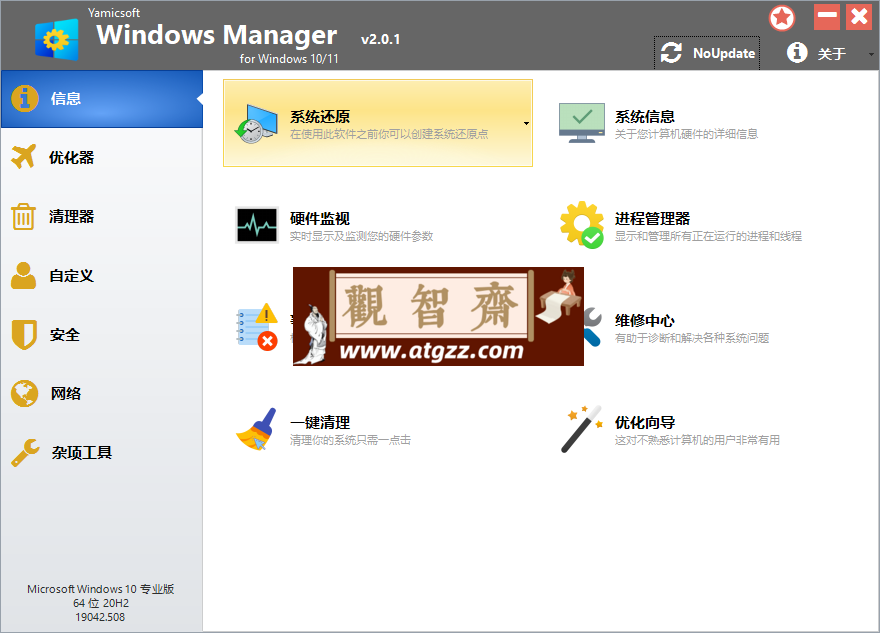Click the globe icon for 网络
Image resolution: width=880 pixels, height=633 pixels.
(25, 394)
